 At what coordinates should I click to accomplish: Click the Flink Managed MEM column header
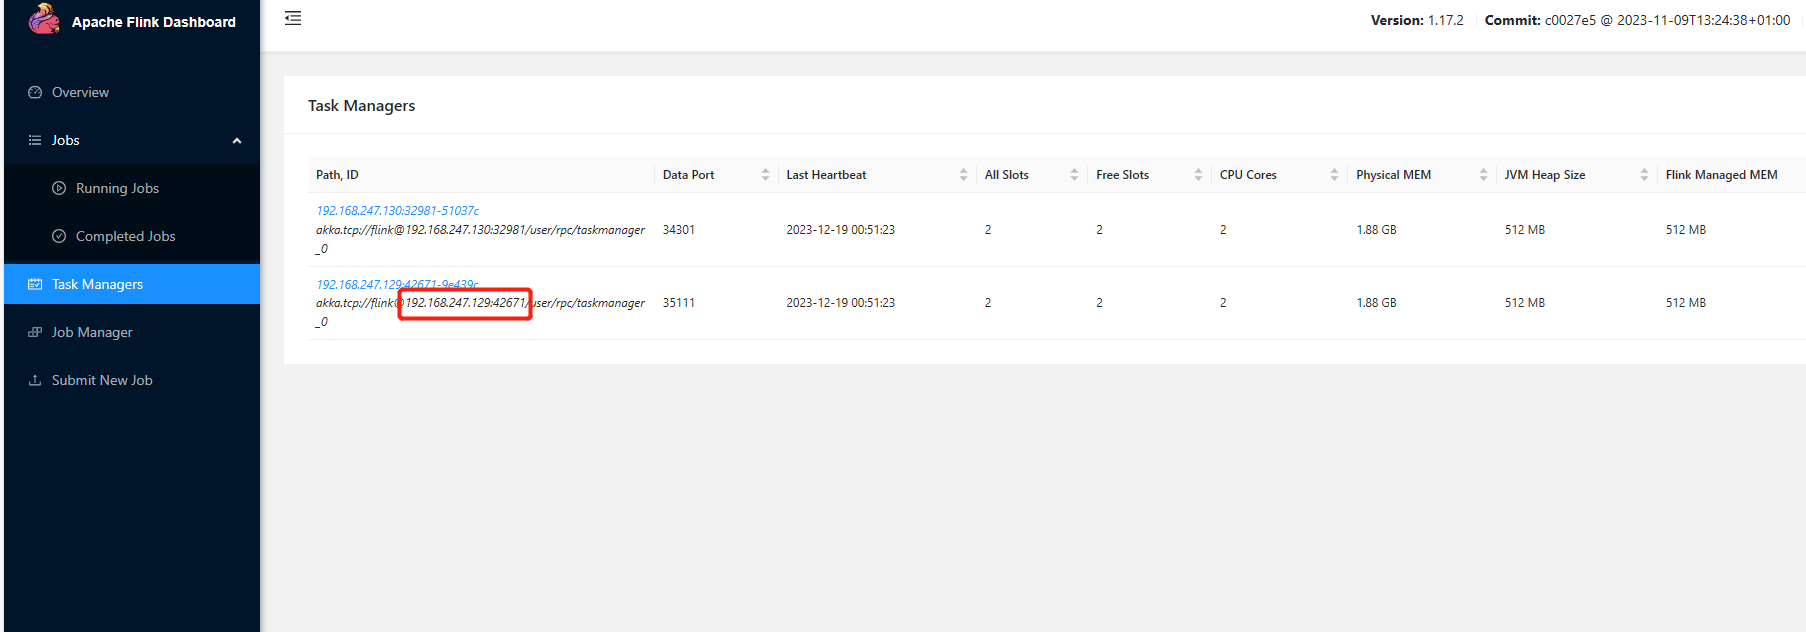1721,175
